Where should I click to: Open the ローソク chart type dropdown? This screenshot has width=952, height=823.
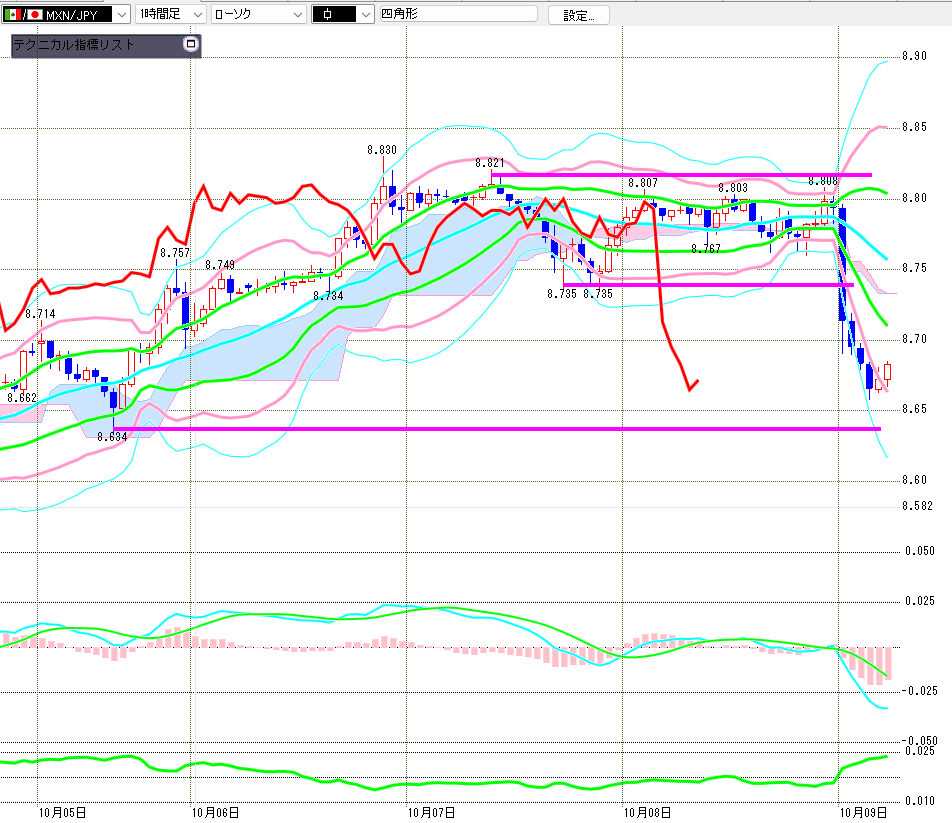[x=259, y=14]
